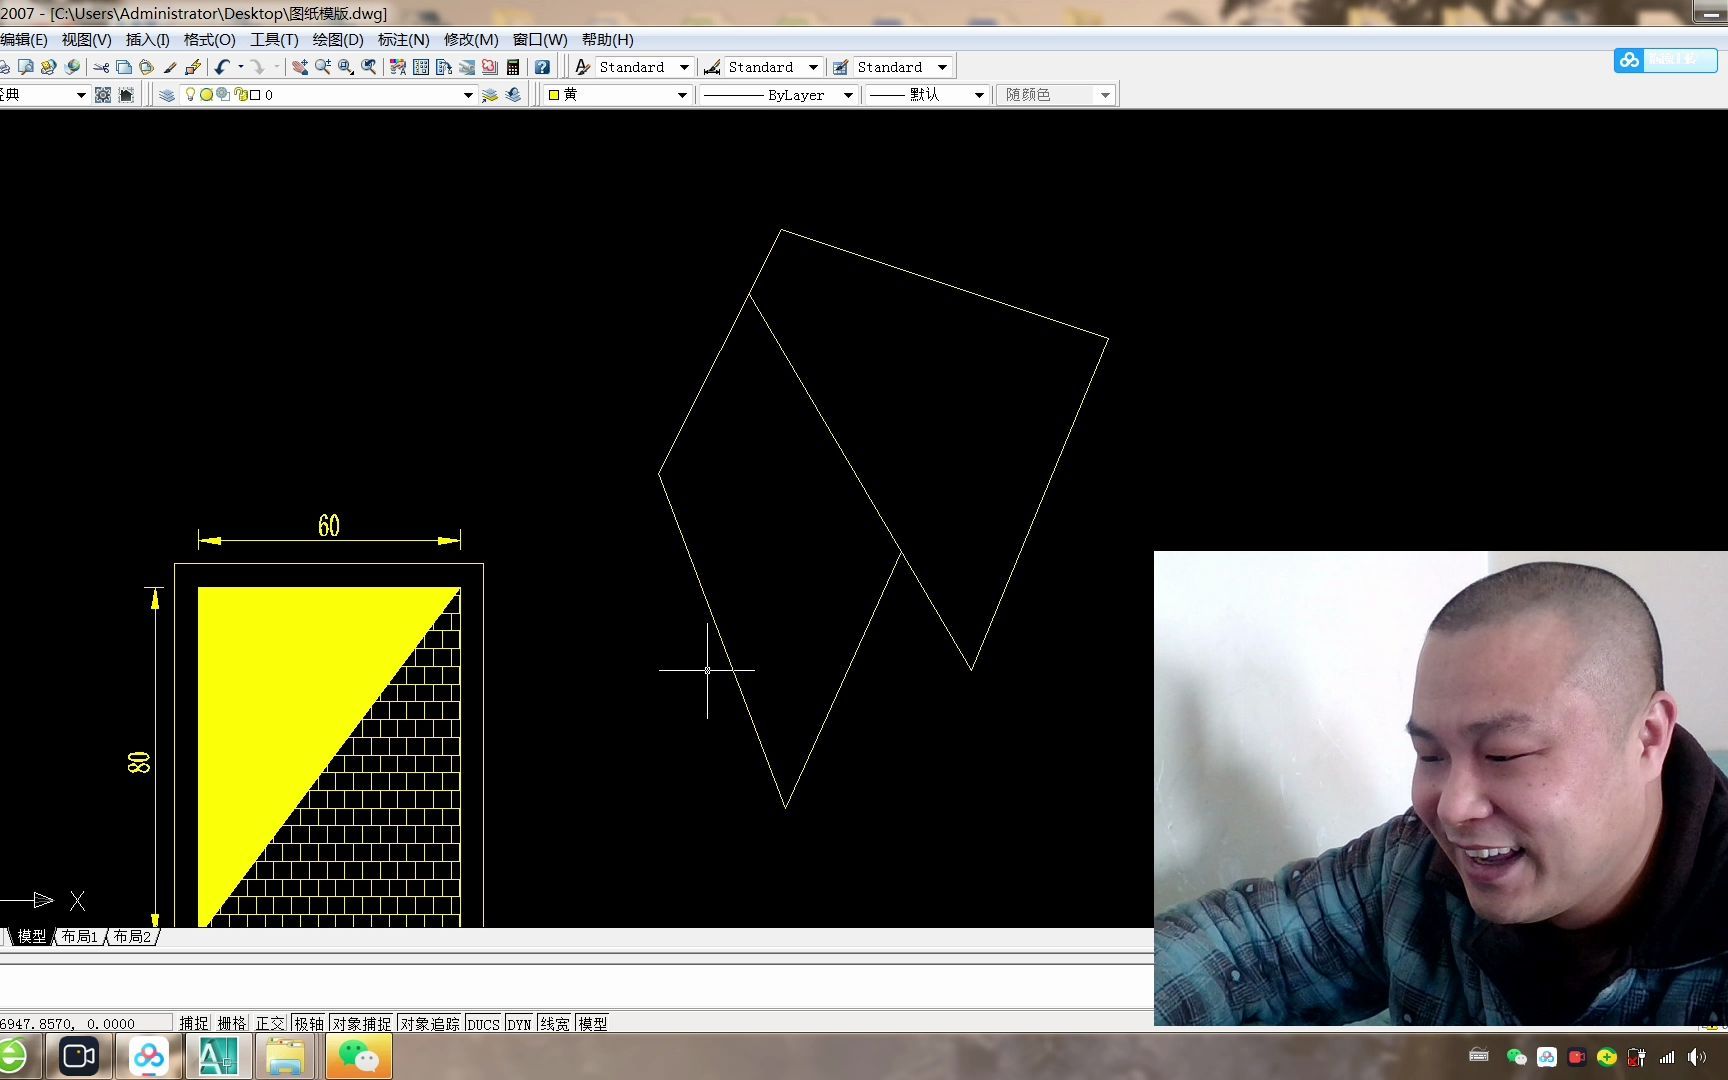The image size is (1728, 1080).
Task: Click the Paste clipboard icon
Action: pyautogui.click(x=147, y=67)
